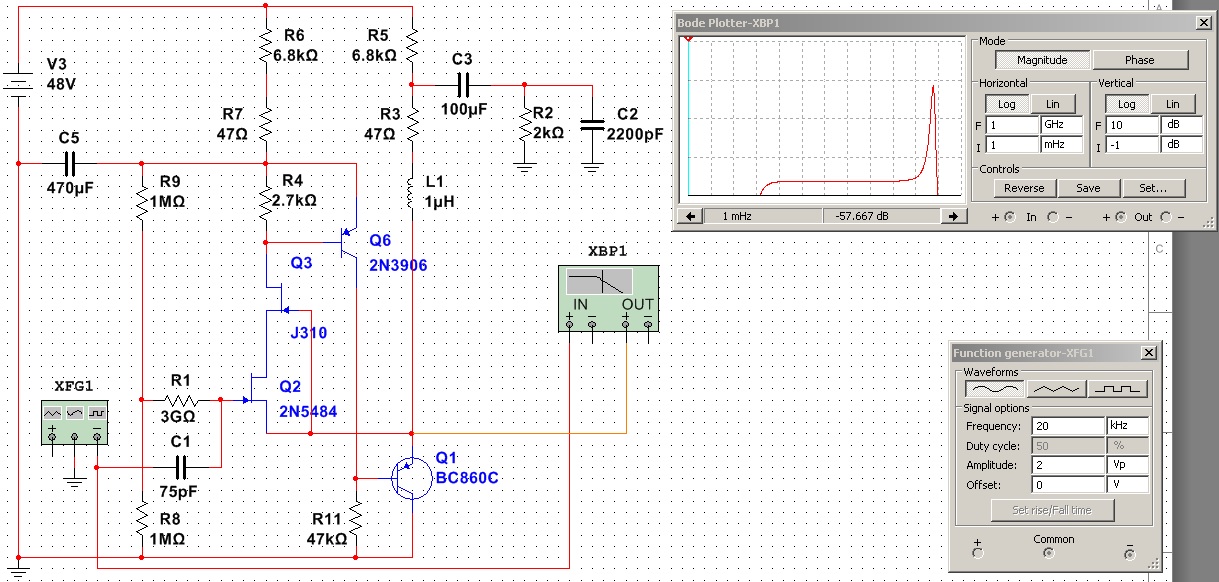Viewport: 1219px width, 582px height.
Task: Click the Save button in Bode Plotter
Action: point(1088,188)
